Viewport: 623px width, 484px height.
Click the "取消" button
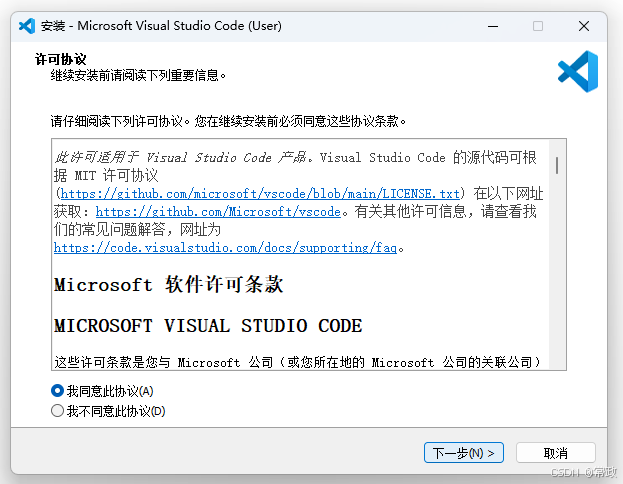pyautogui.click(x=555, y=453)
